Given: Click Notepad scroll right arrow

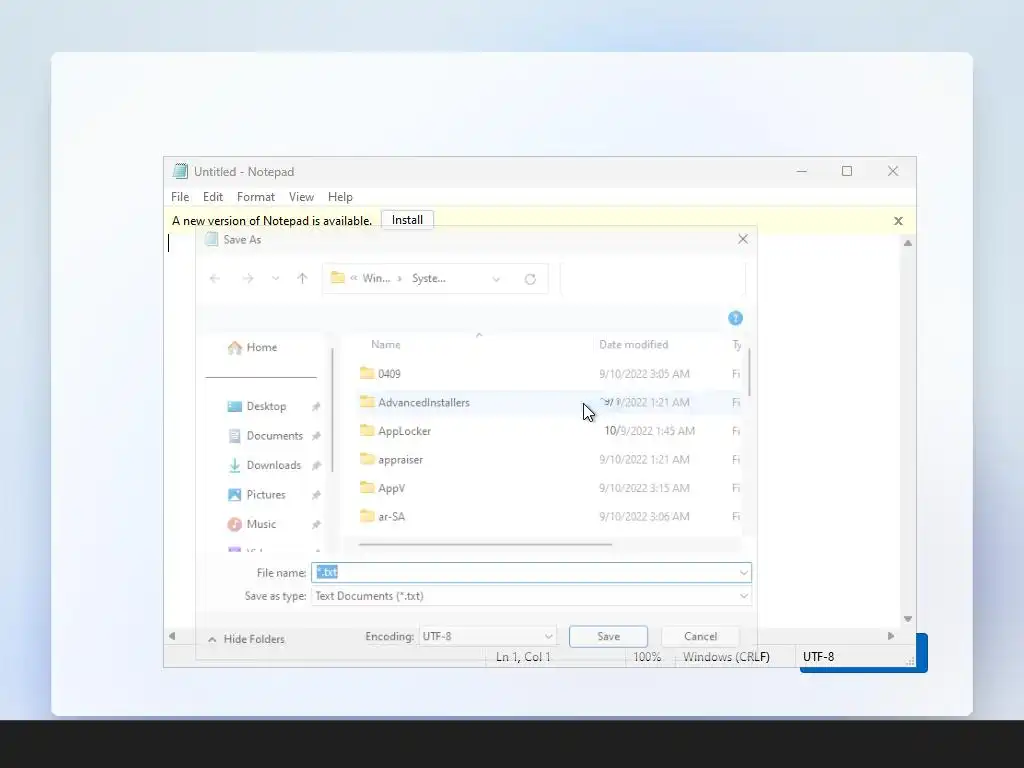Looking at the screenshot, I should [x=891, y=635].
